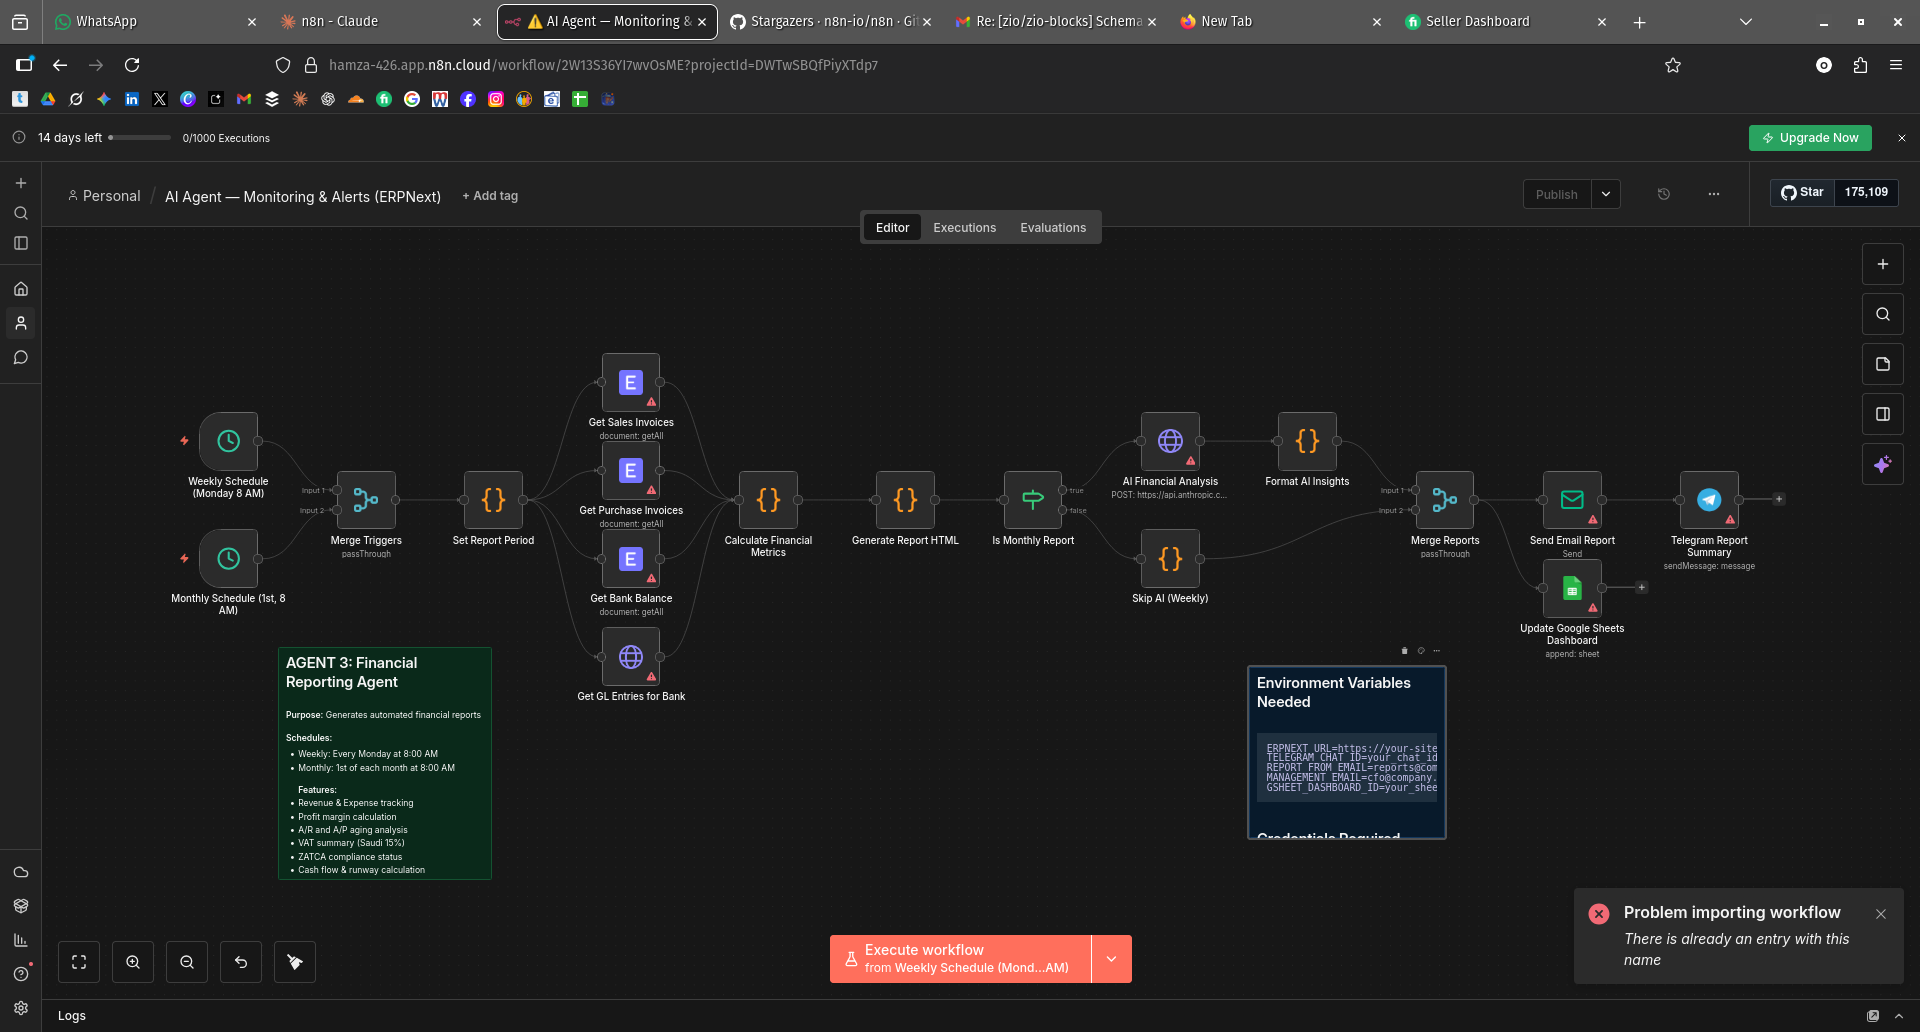
Task: Switch to the Evaluations tab
Action: click(x=1052, y=228)
